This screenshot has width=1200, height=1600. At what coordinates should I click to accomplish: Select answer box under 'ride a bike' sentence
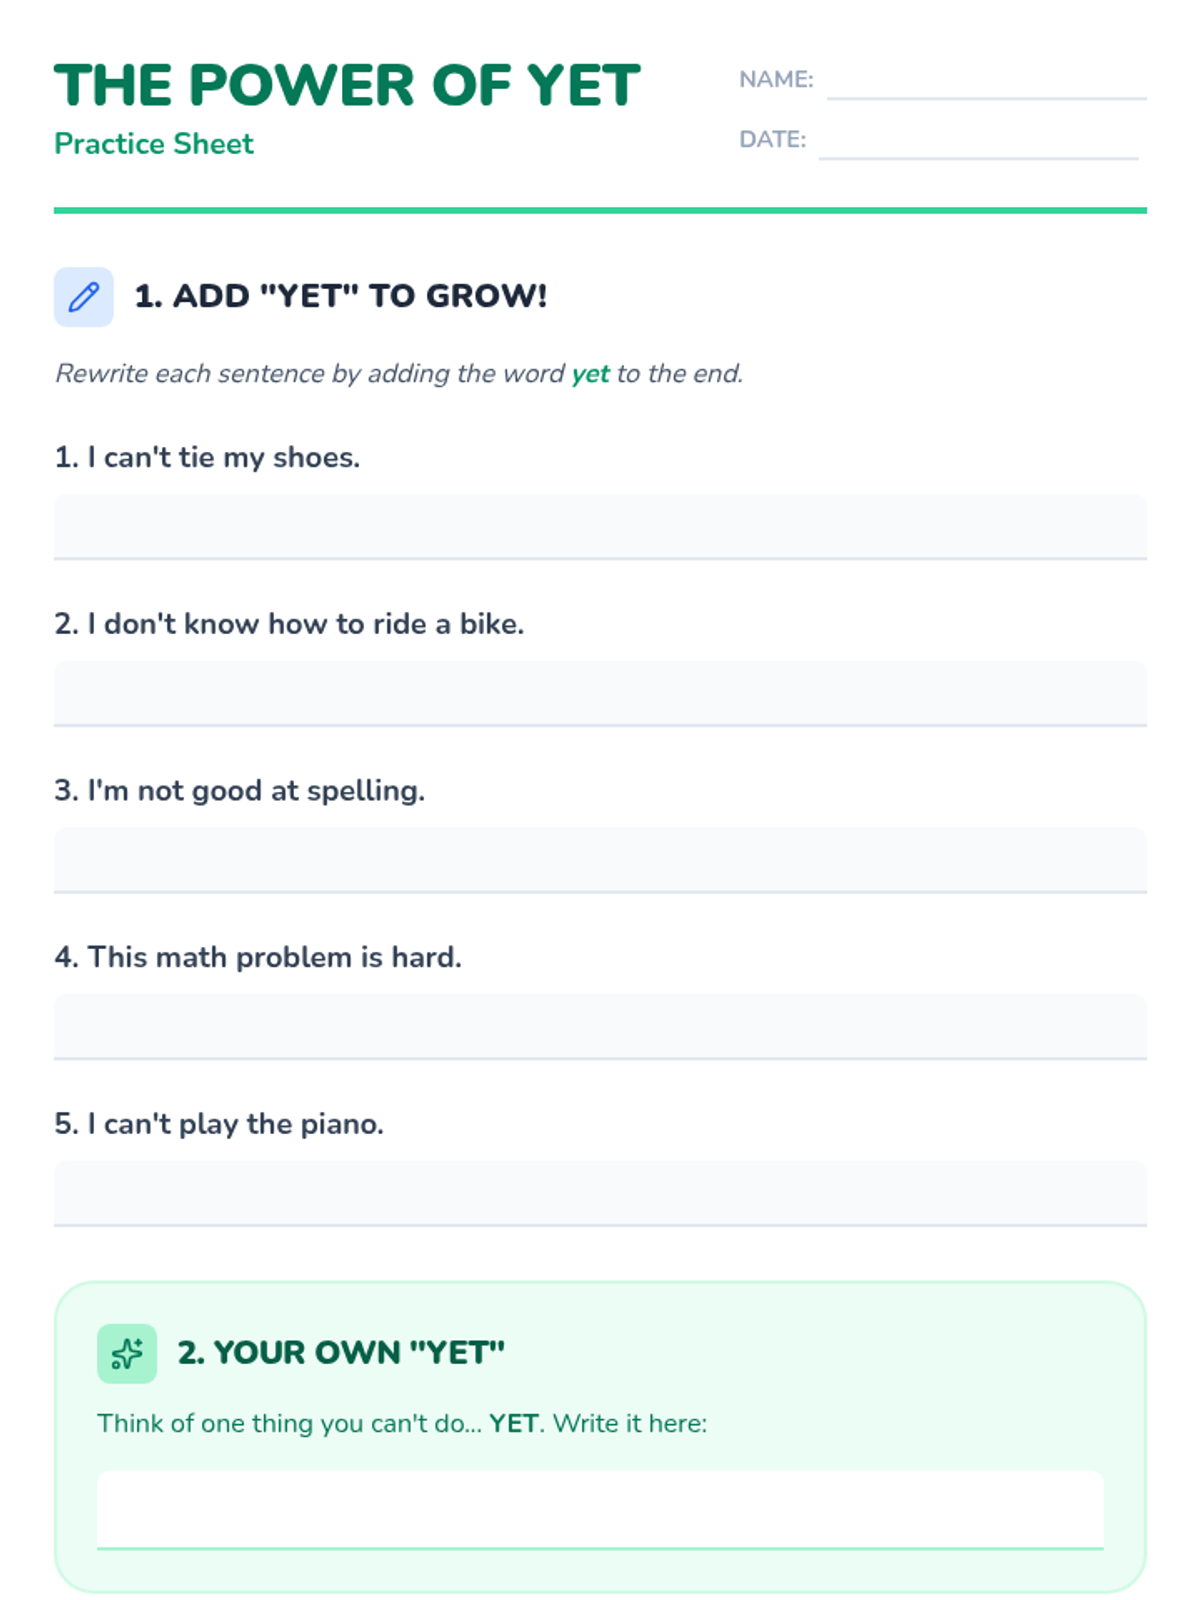tap(600, 693)
